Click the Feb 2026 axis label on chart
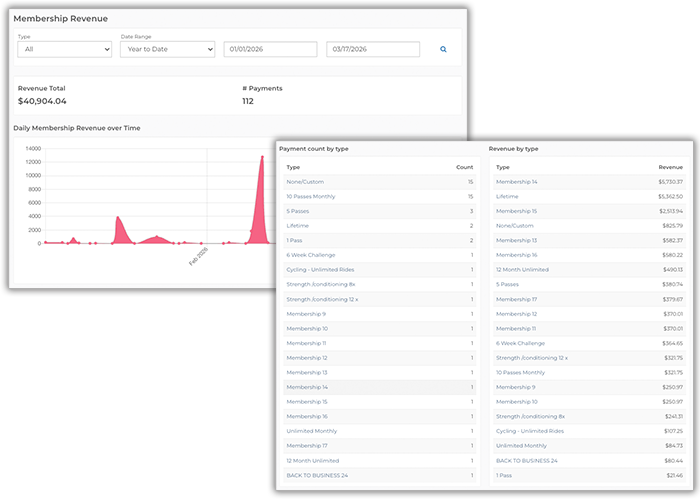 pyautogui.click(x=196, y=256)
